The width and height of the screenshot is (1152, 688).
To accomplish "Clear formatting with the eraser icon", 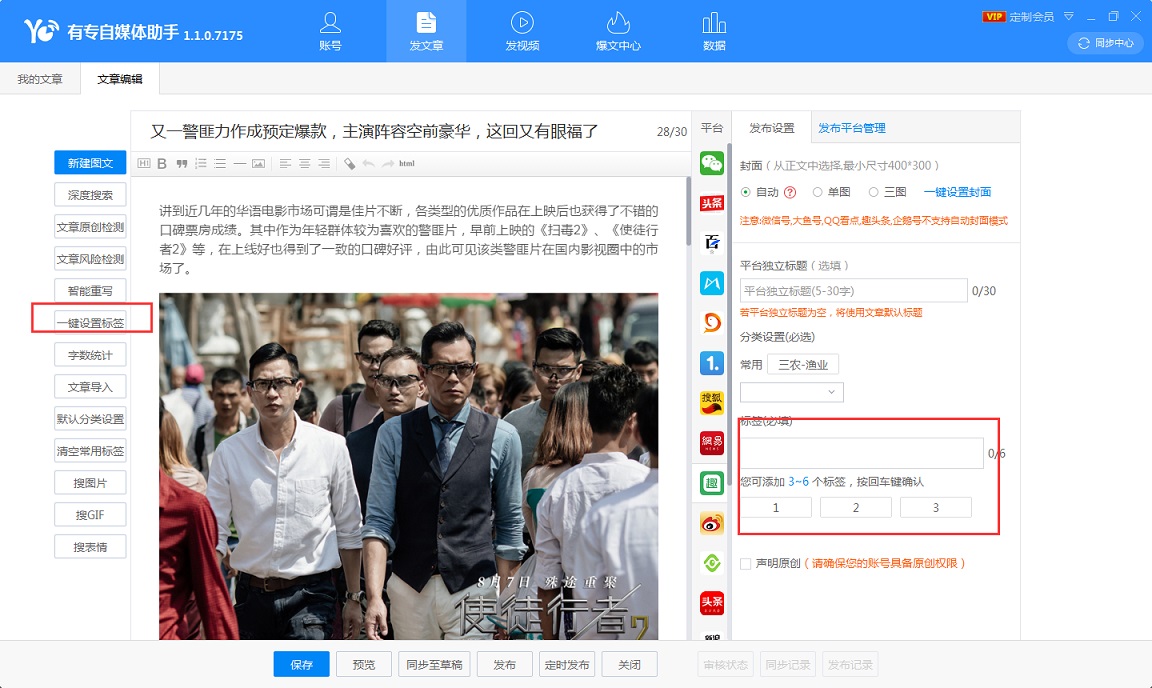I will pos(350,163).
